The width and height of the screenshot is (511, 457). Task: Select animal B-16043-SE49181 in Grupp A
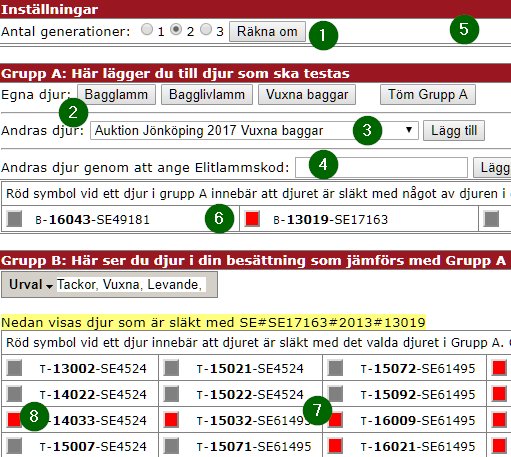pos(92,220)
